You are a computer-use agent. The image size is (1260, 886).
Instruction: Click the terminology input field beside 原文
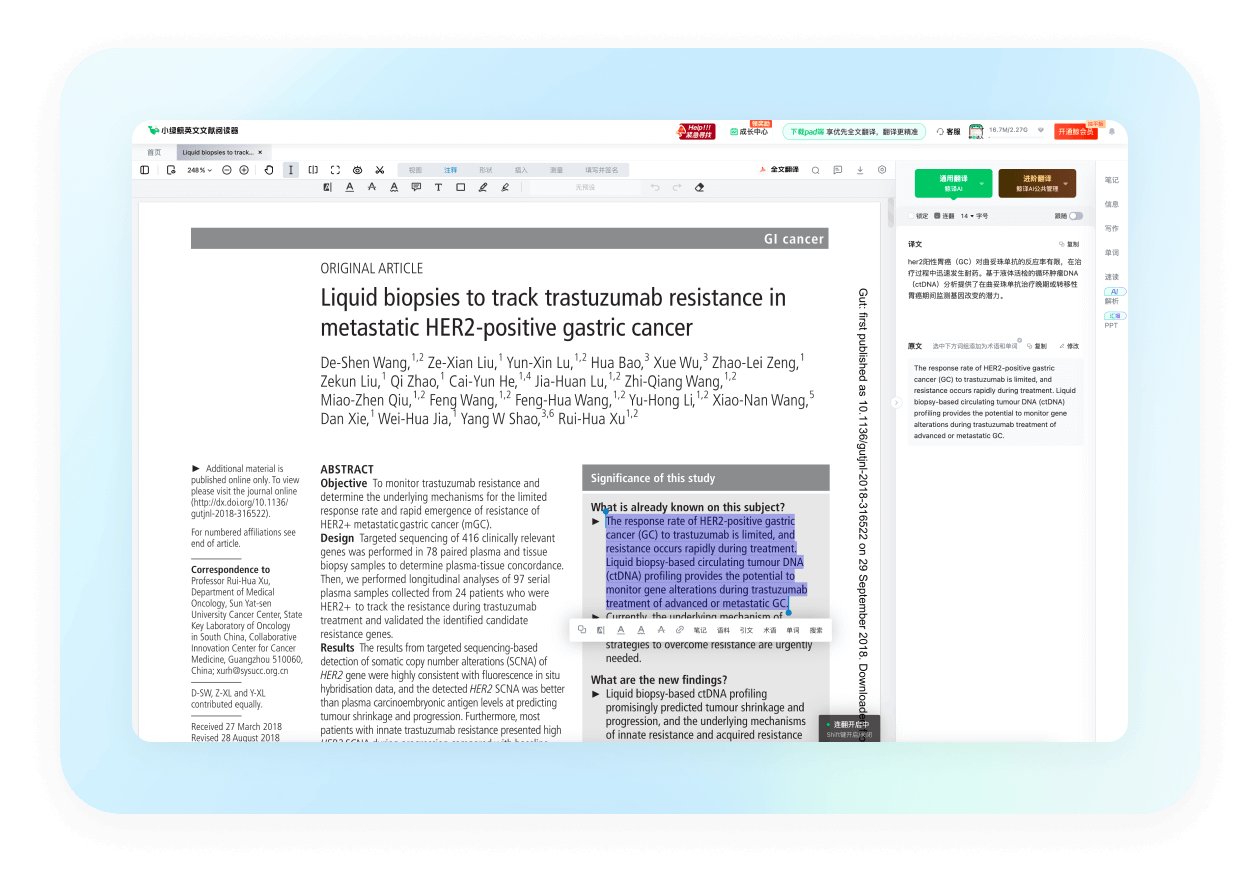click(974, 346)
